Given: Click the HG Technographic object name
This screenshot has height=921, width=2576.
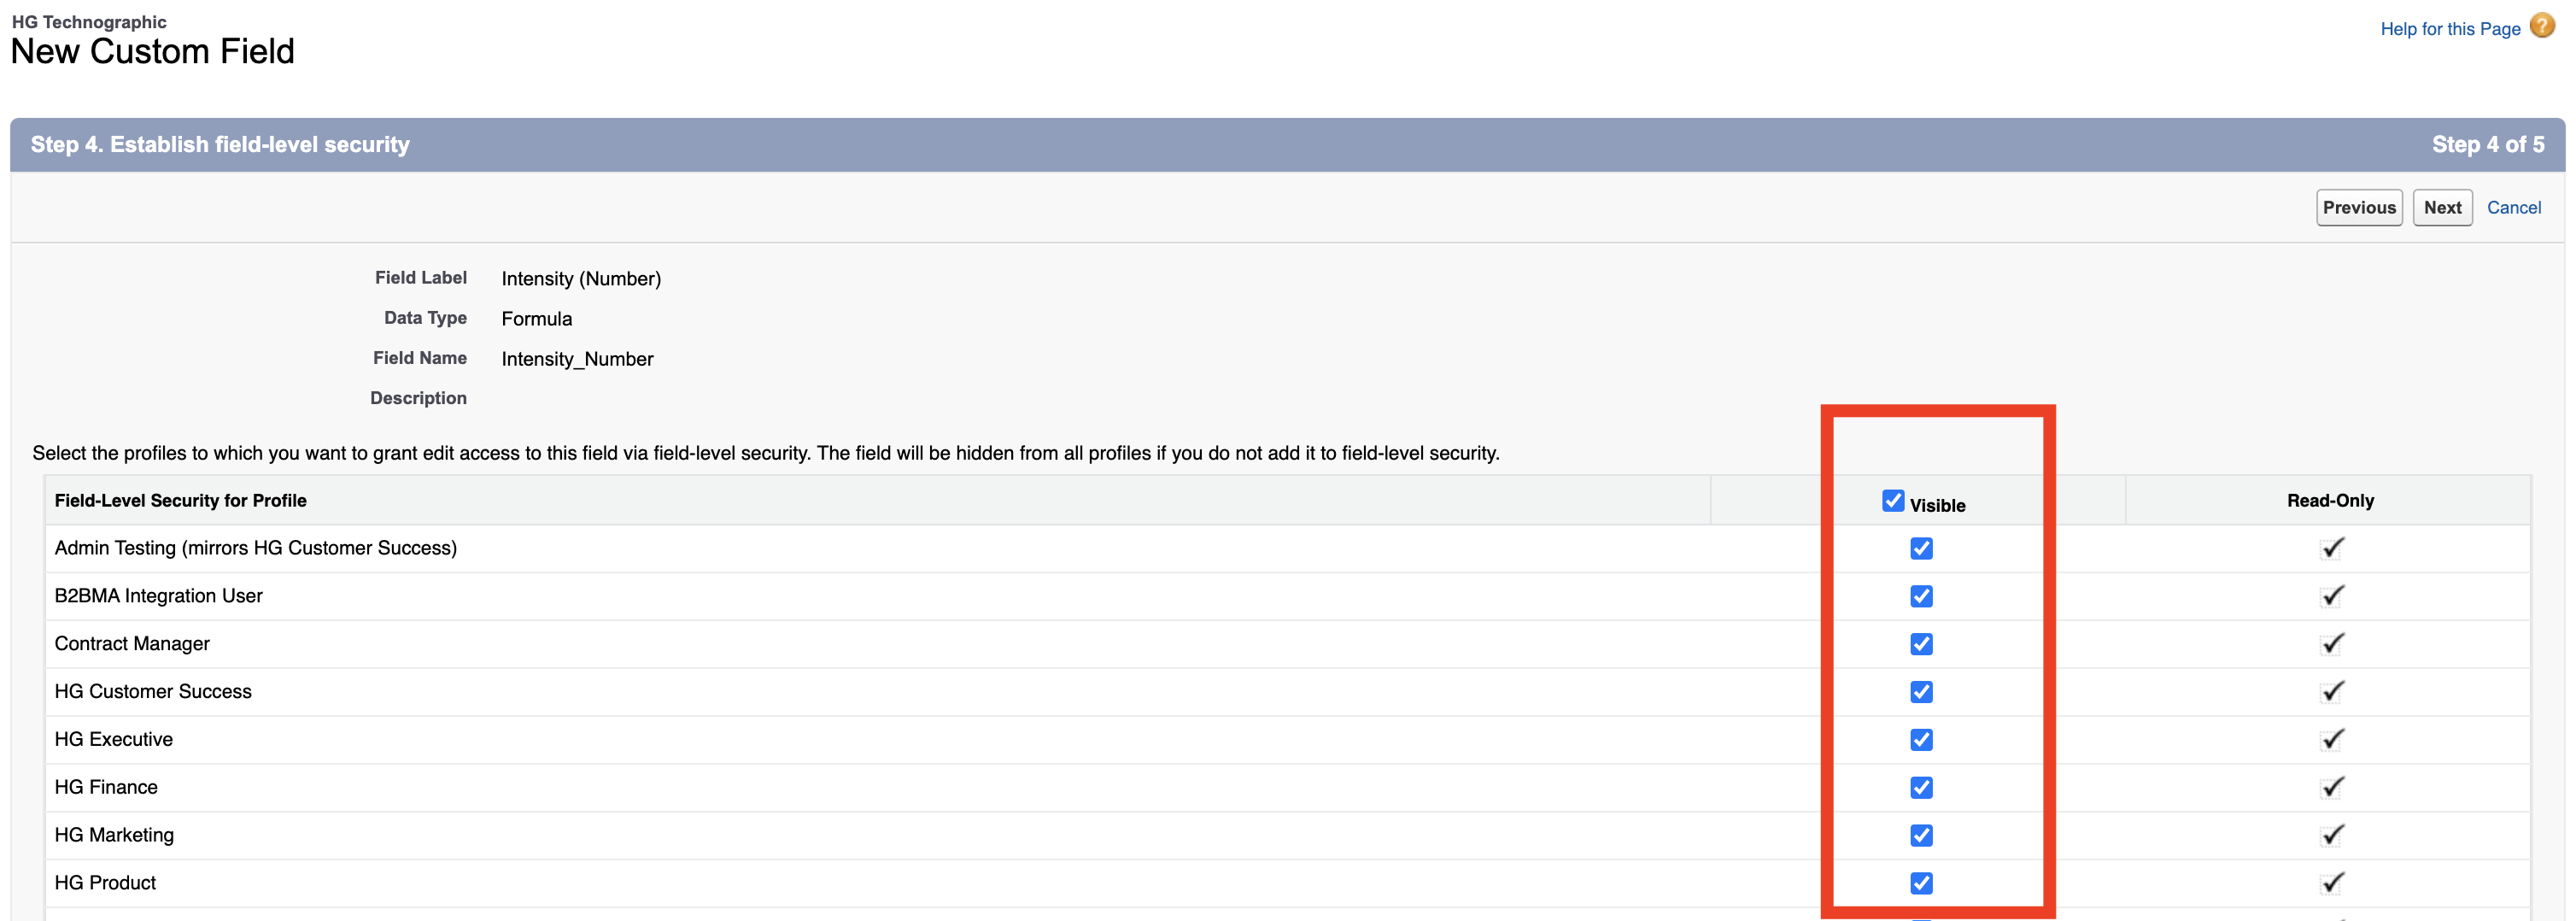Looking at the screenshot, I should [x=89, y=21].
